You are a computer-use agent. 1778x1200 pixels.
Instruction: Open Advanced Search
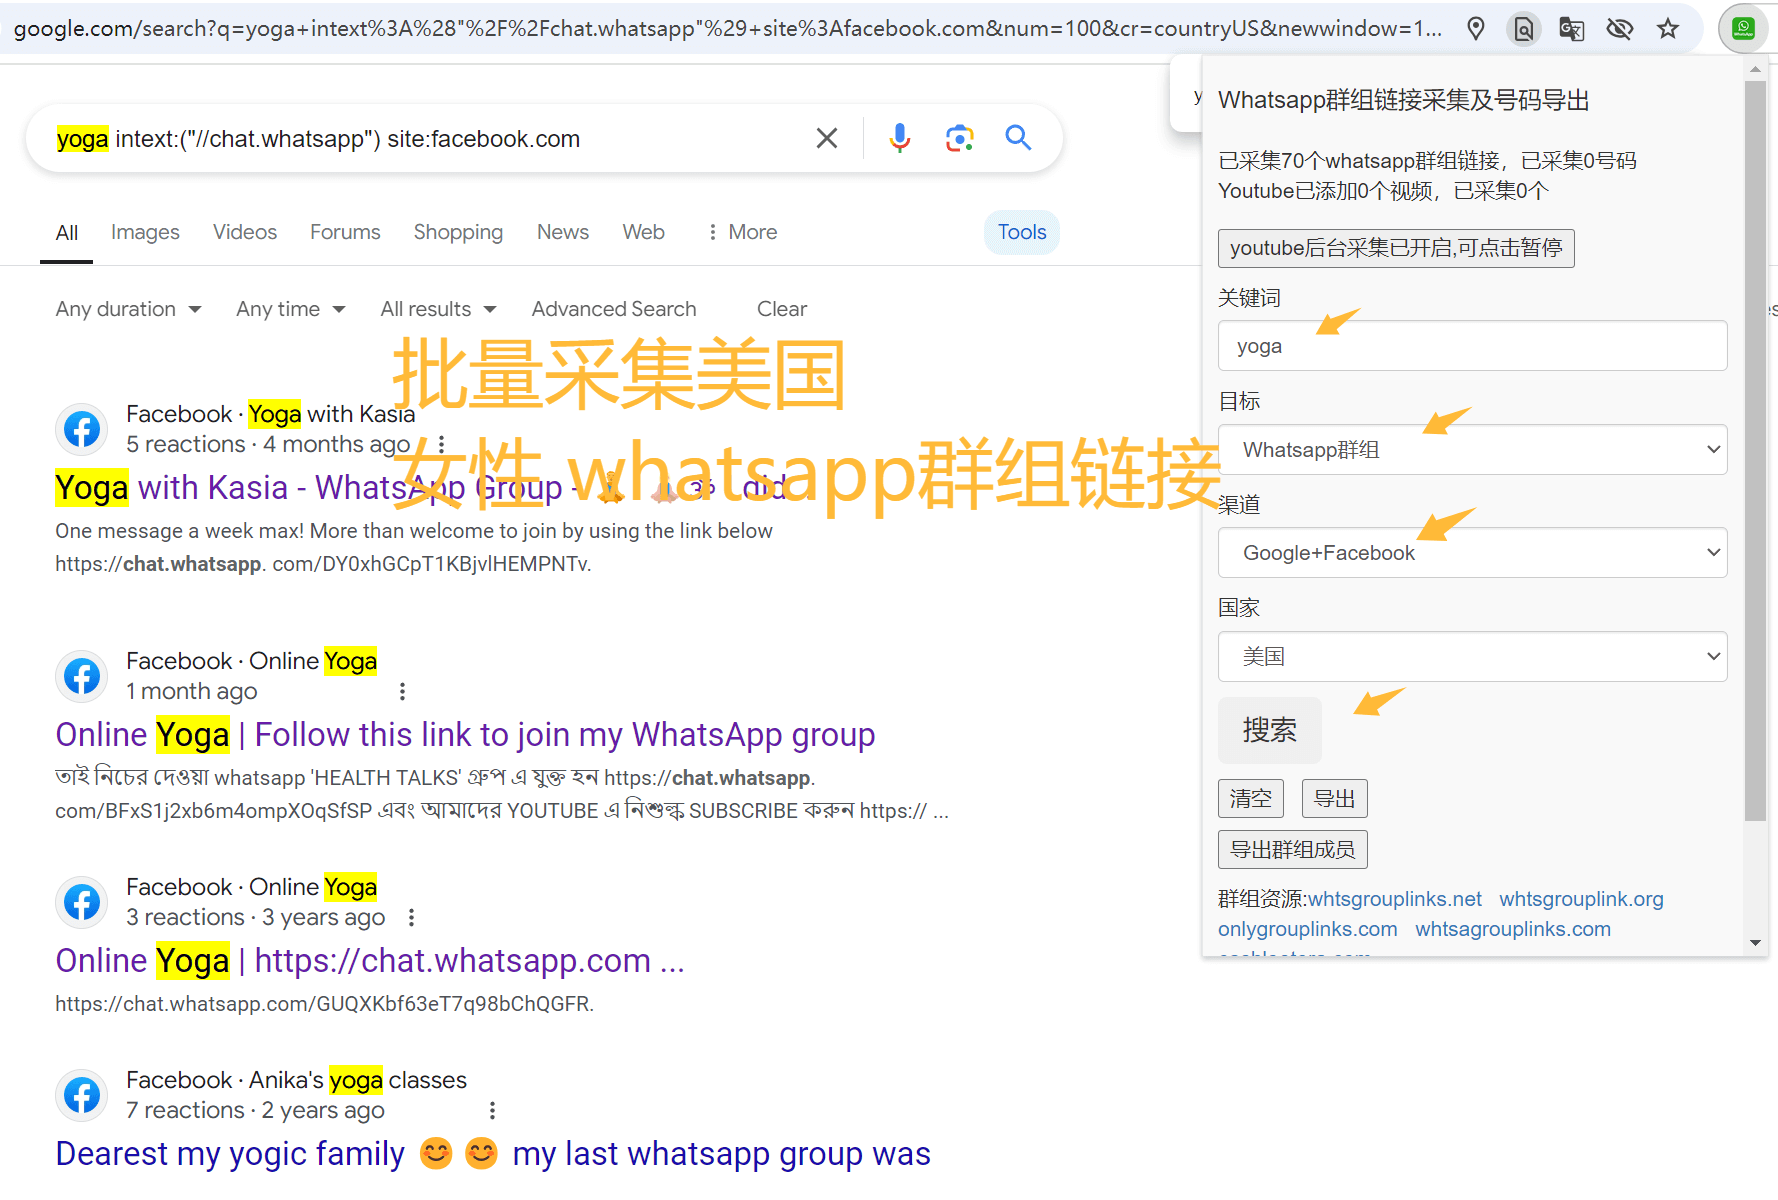[614, 309]
